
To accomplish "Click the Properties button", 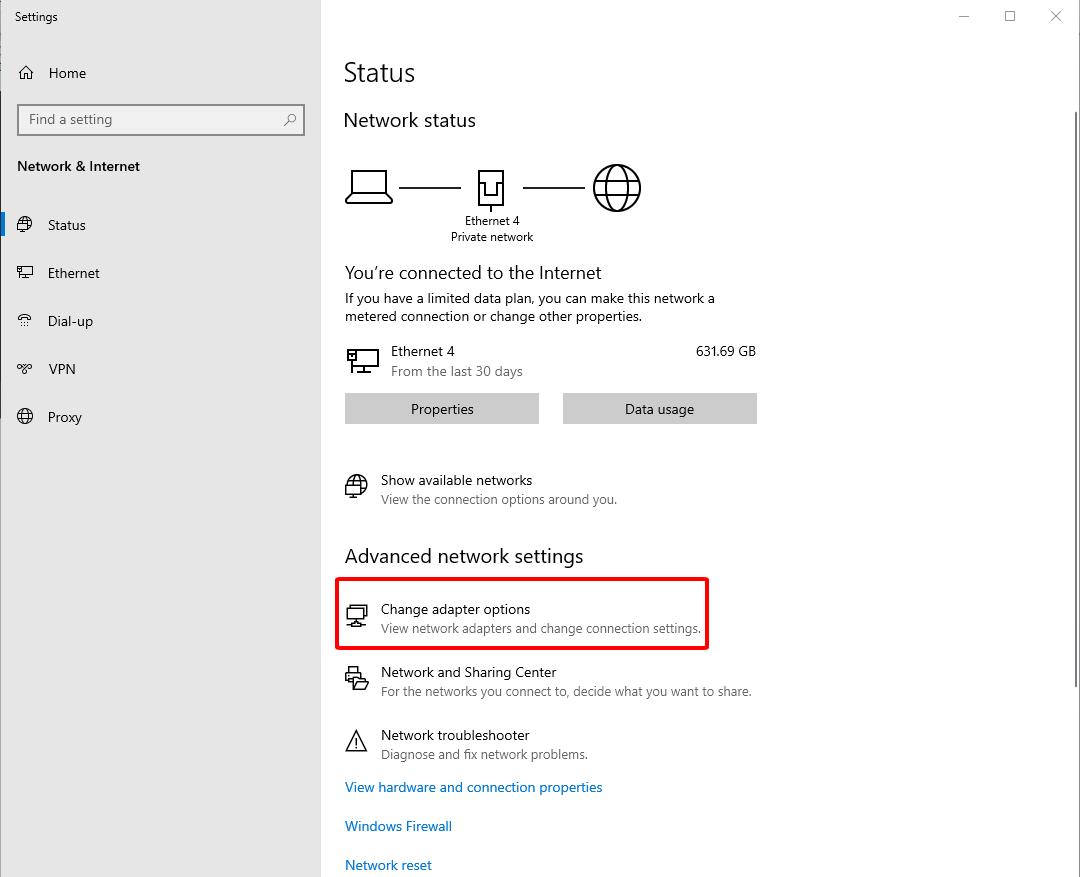I will [442, 409].
